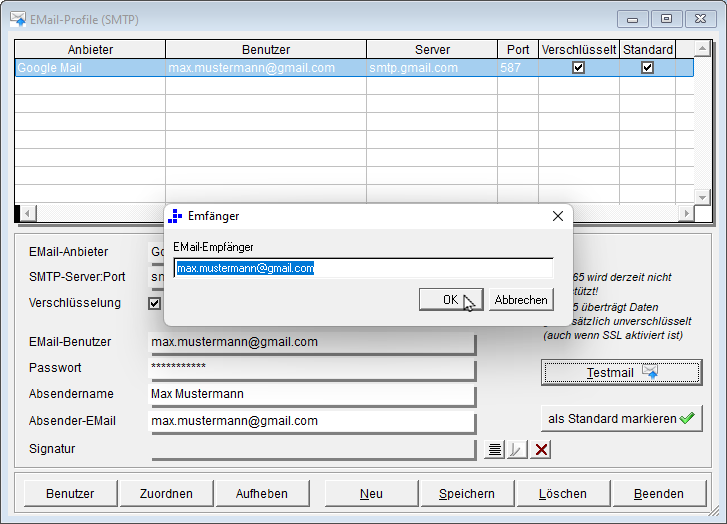The width and height of the screenshot is (727, 524).
Task: Click the Absender-EMail field
Action: tap(312, 422)
